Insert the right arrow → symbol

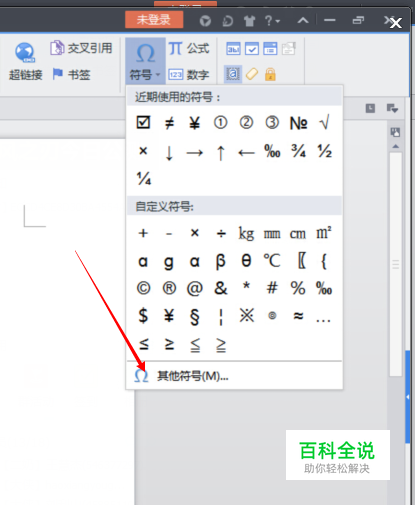tap(195, 153)
